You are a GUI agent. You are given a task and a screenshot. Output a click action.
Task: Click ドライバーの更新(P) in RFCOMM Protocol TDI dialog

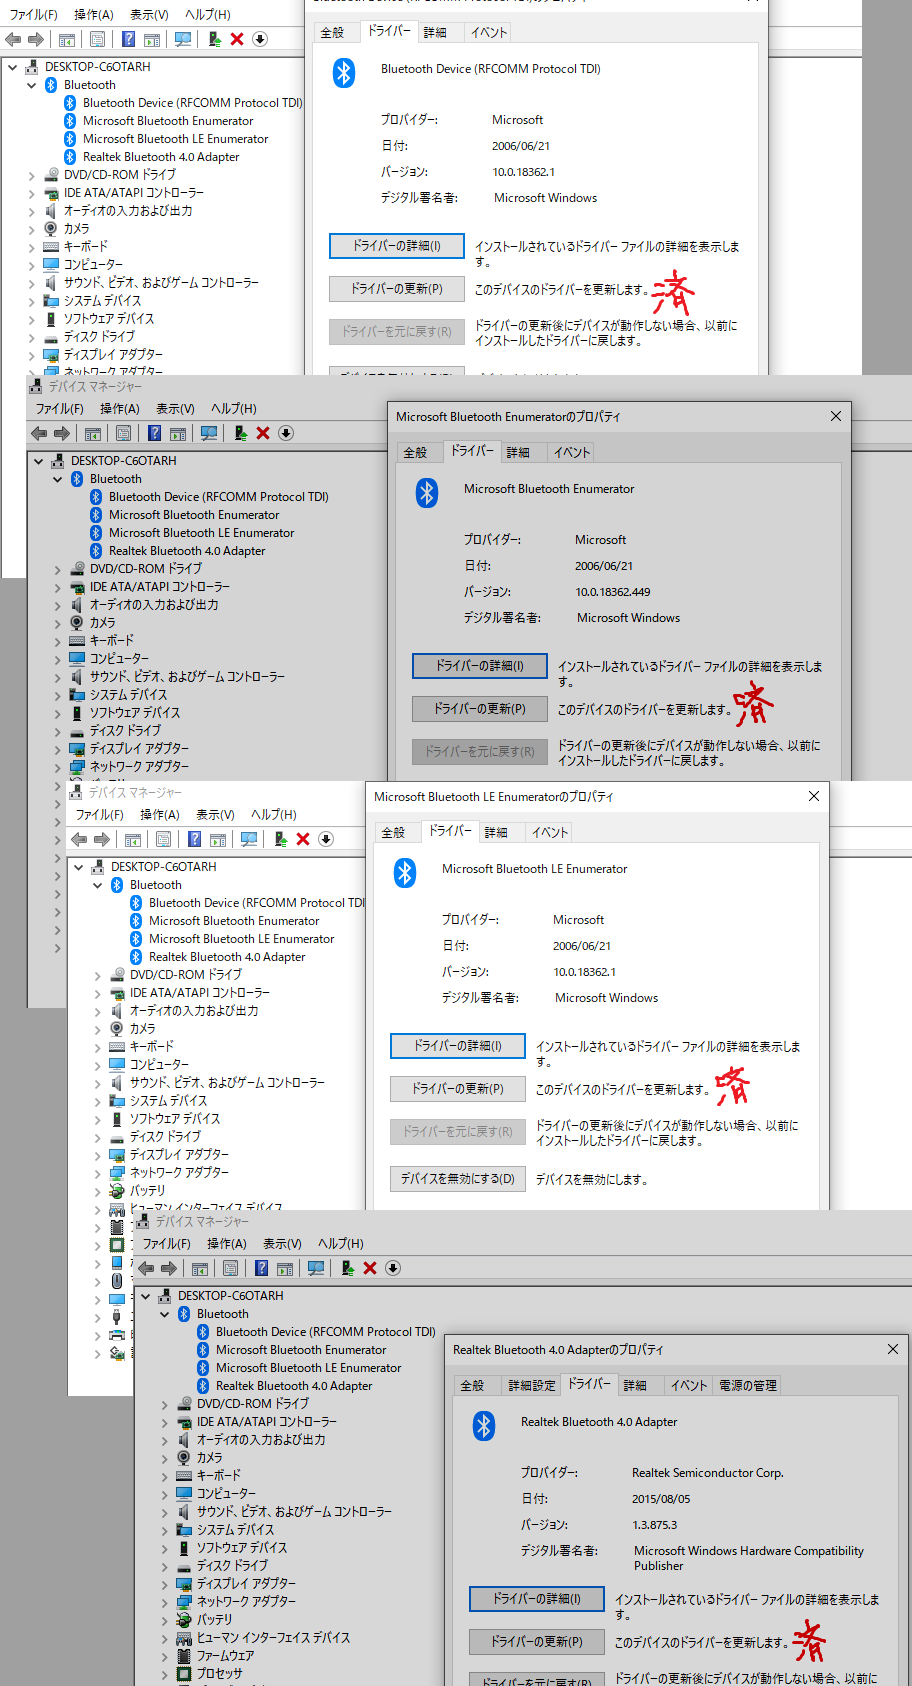coord(397,288)
